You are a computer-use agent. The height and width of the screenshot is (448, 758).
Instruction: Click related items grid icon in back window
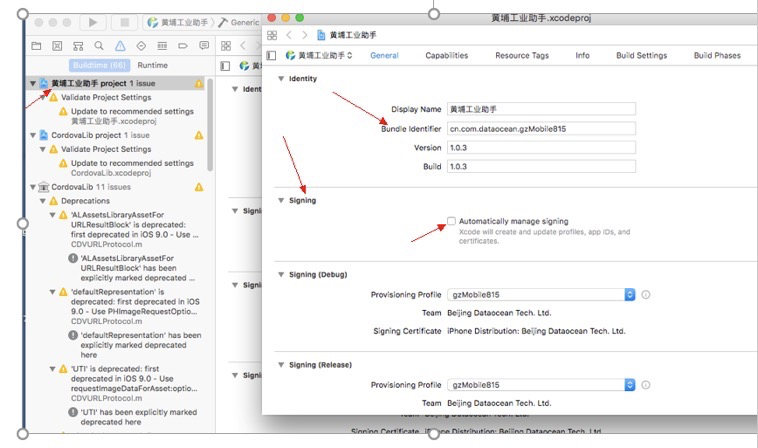226,46
